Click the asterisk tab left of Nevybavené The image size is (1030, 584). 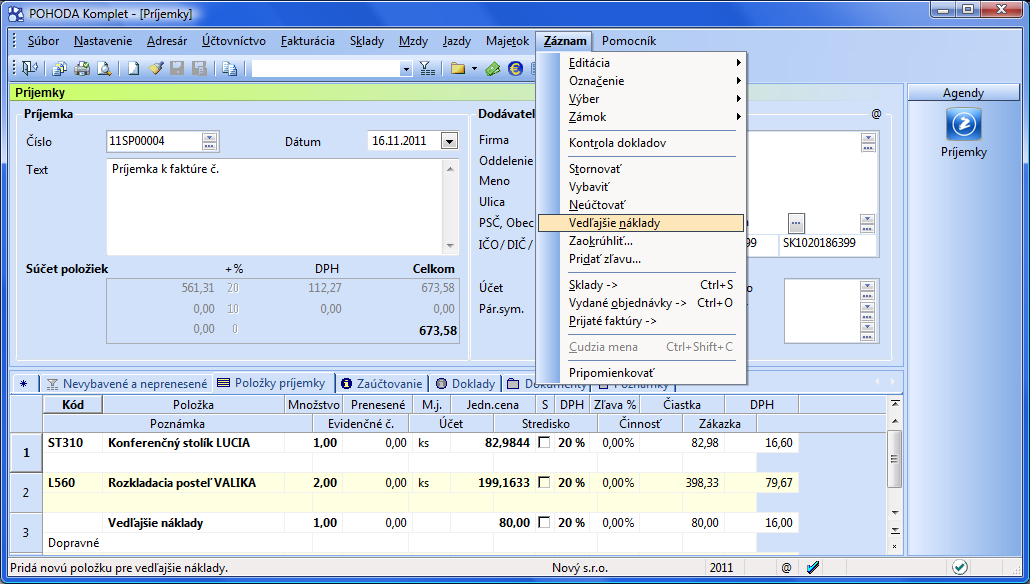24,384
